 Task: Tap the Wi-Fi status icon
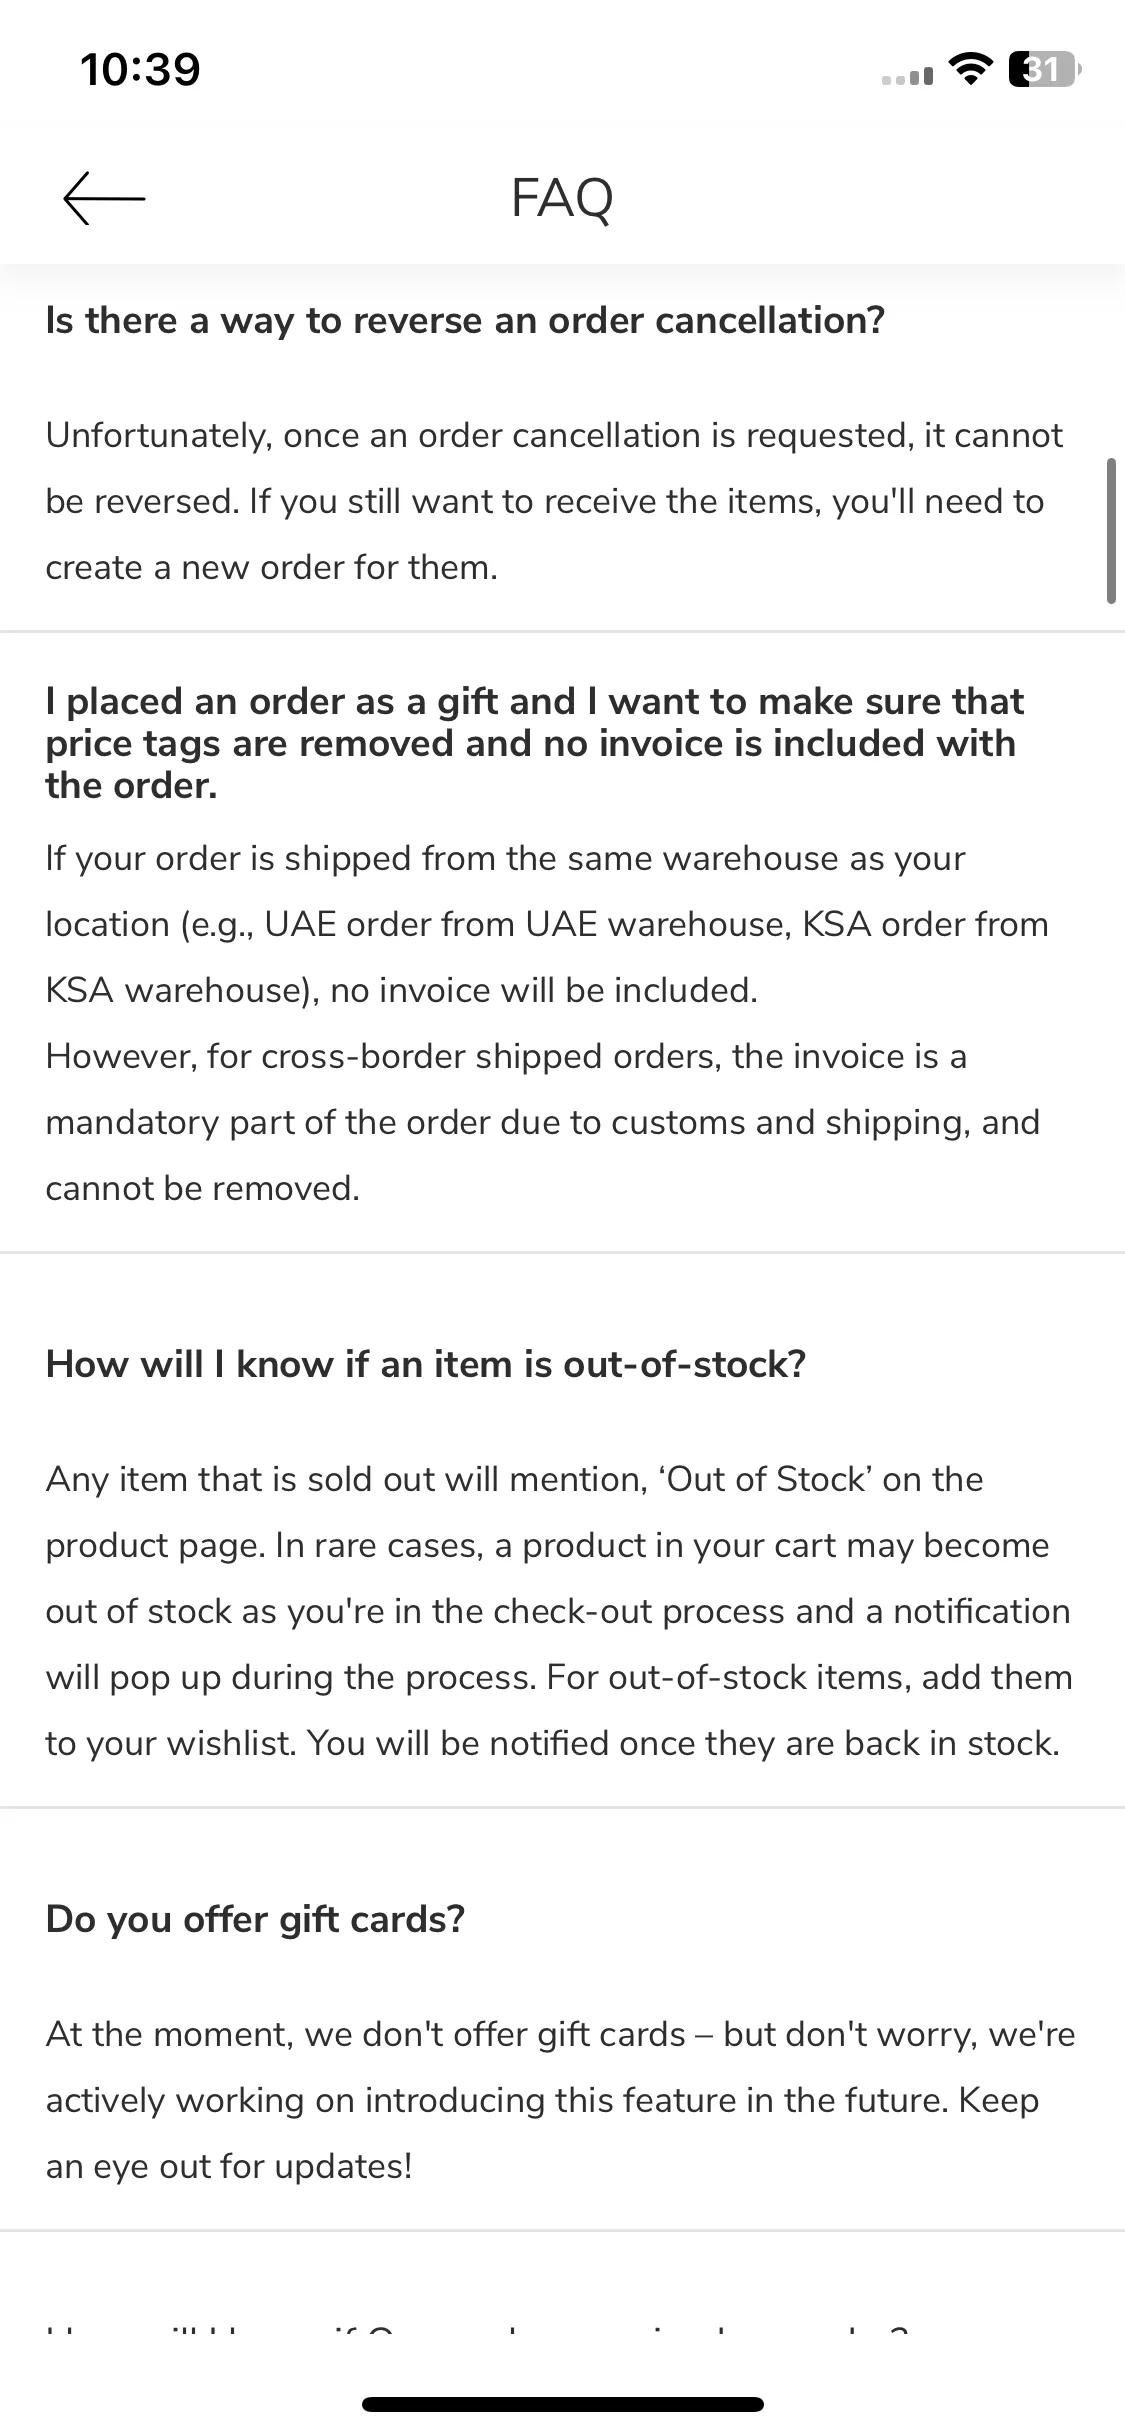pos(969,69)
